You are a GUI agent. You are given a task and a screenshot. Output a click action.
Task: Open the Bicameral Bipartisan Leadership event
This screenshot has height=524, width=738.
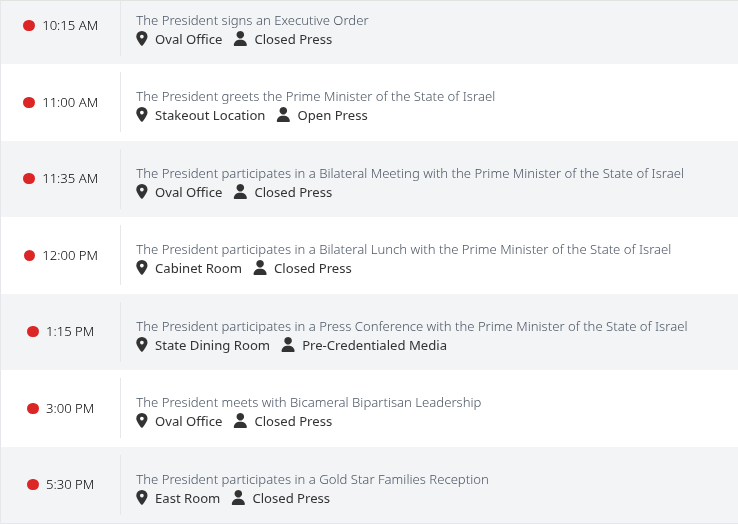pos(309,403)
